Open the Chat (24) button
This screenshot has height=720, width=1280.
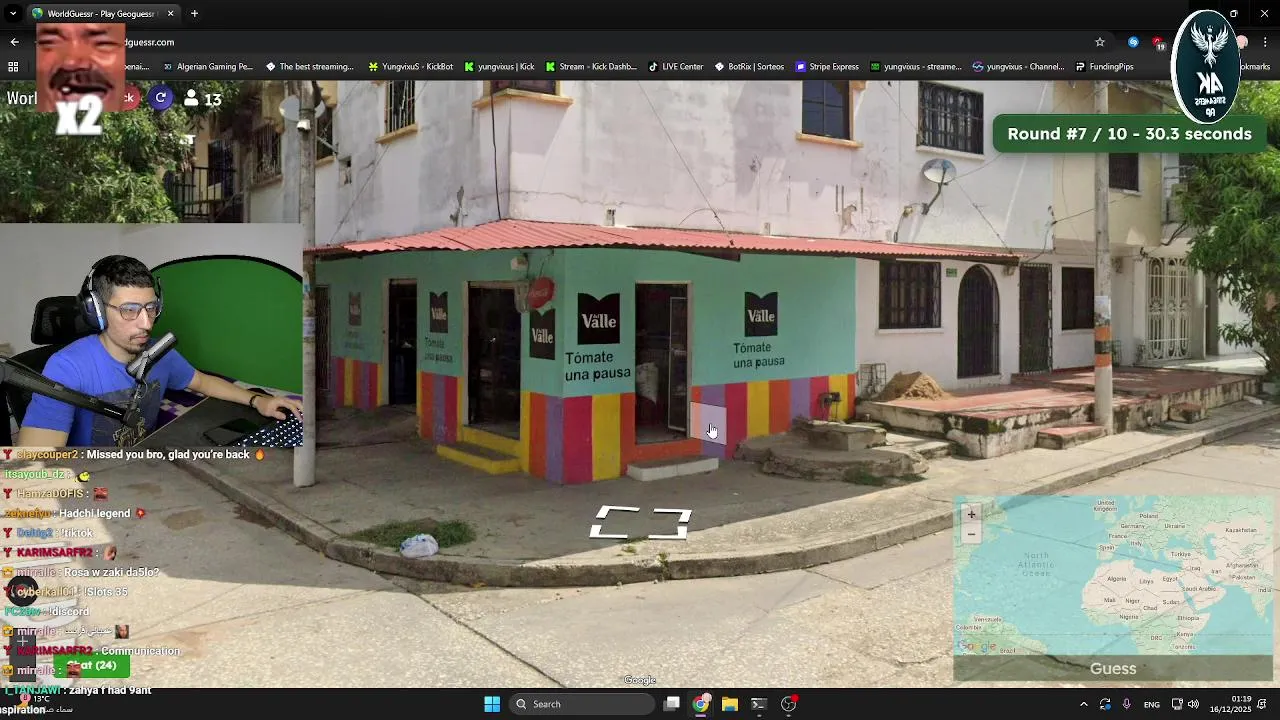click(92, 666)
